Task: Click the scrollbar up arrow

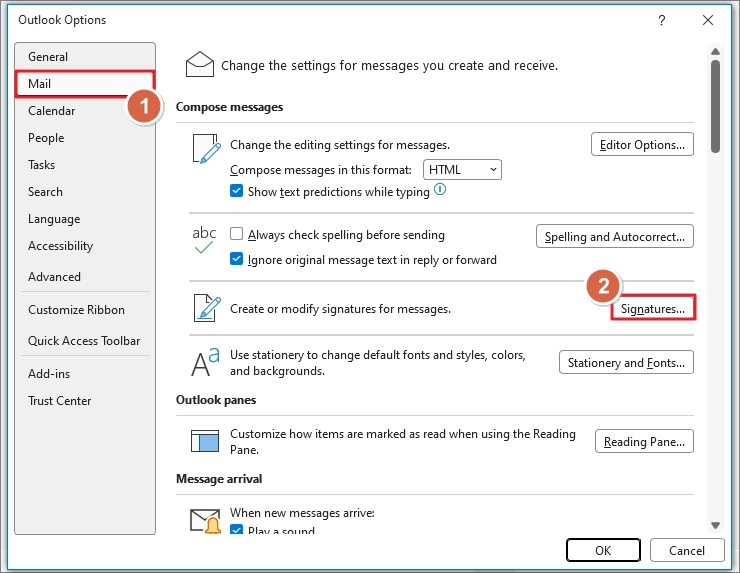Action: (x=715, y=51)
